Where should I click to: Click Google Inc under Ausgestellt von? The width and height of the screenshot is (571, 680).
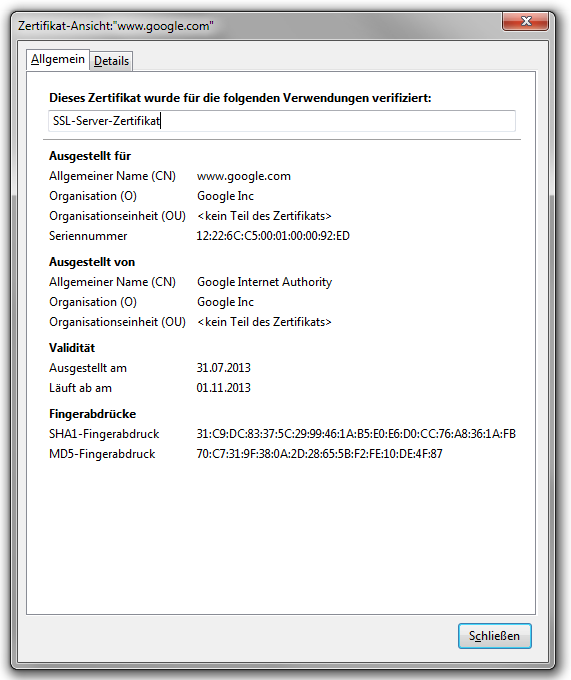coord(225,302)
